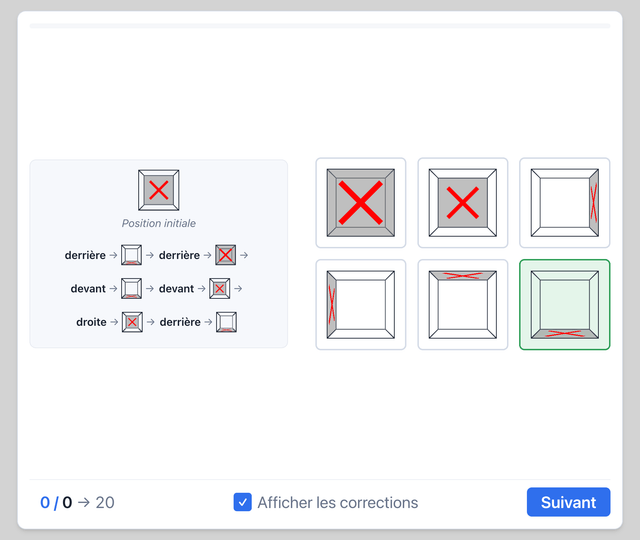Select green highlighted answer with X on bottom

564,304
